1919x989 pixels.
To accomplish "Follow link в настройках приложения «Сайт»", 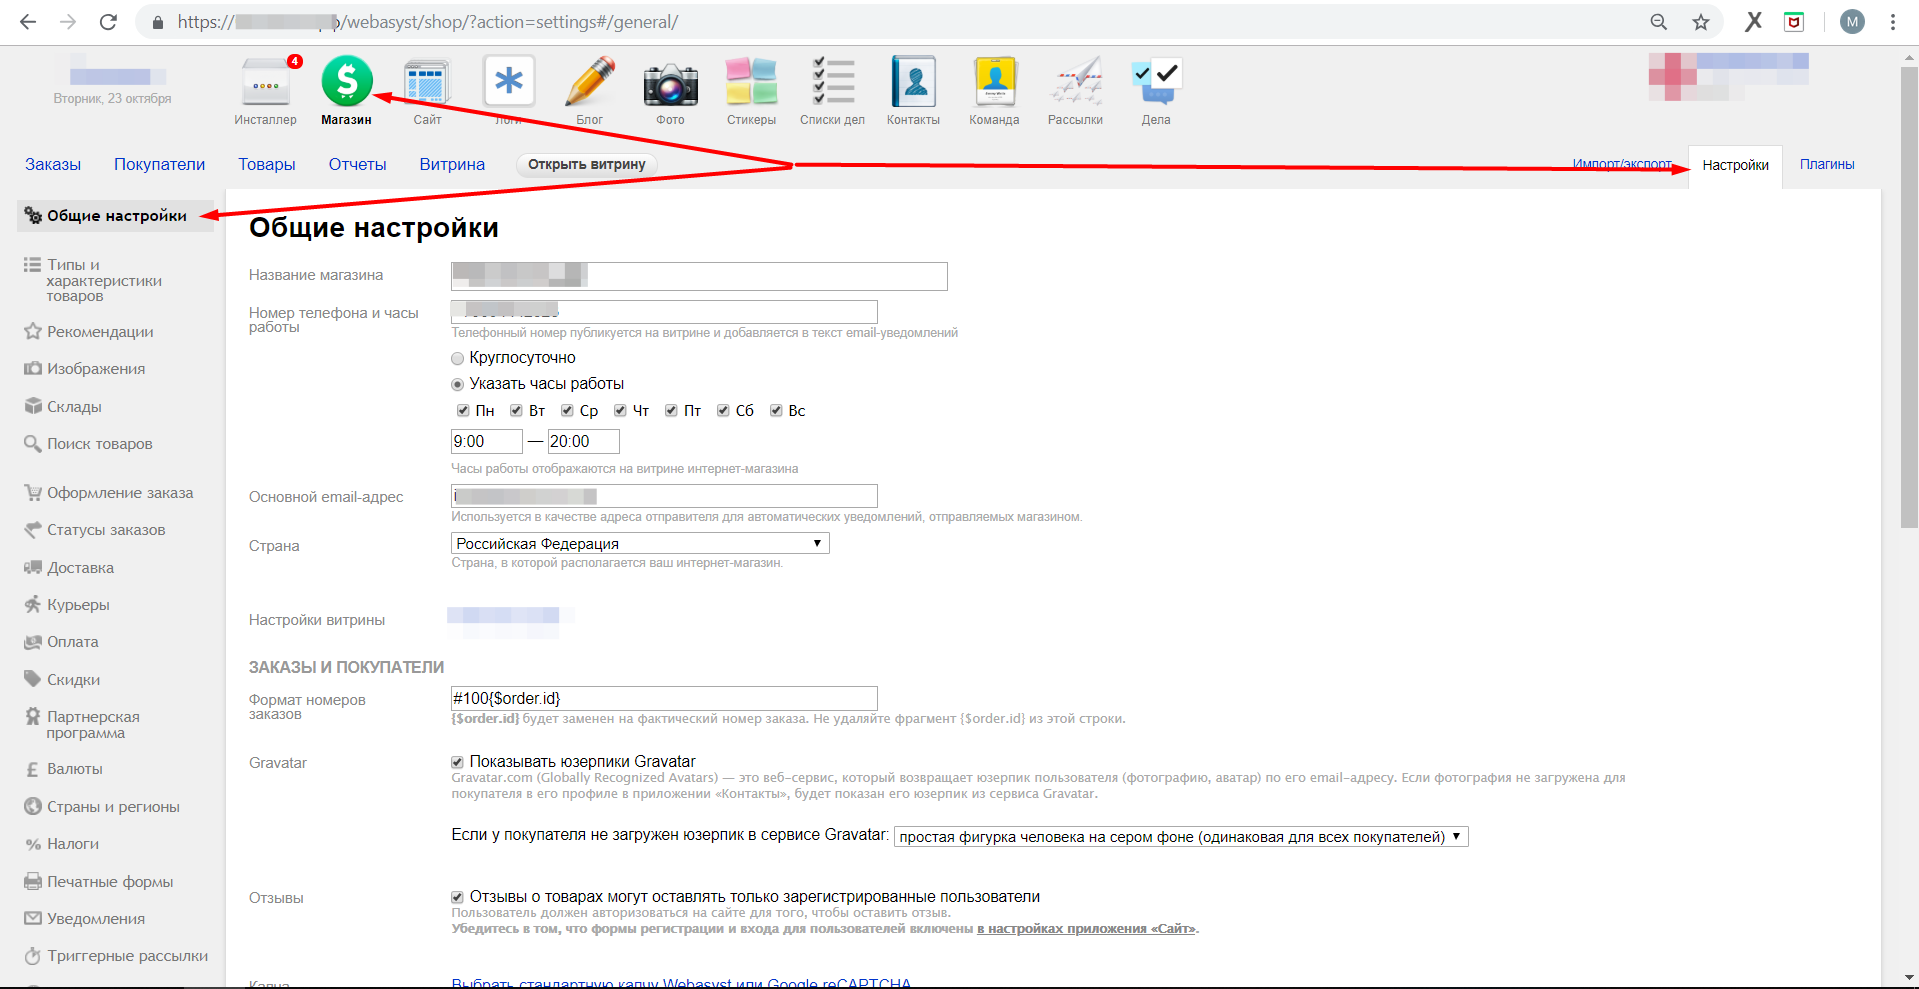I will pos(1087,929).
